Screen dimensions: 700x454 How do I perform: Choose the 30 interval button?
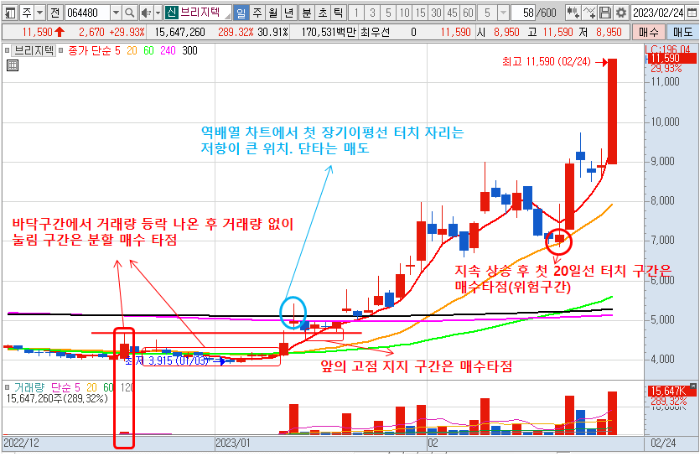436,12
